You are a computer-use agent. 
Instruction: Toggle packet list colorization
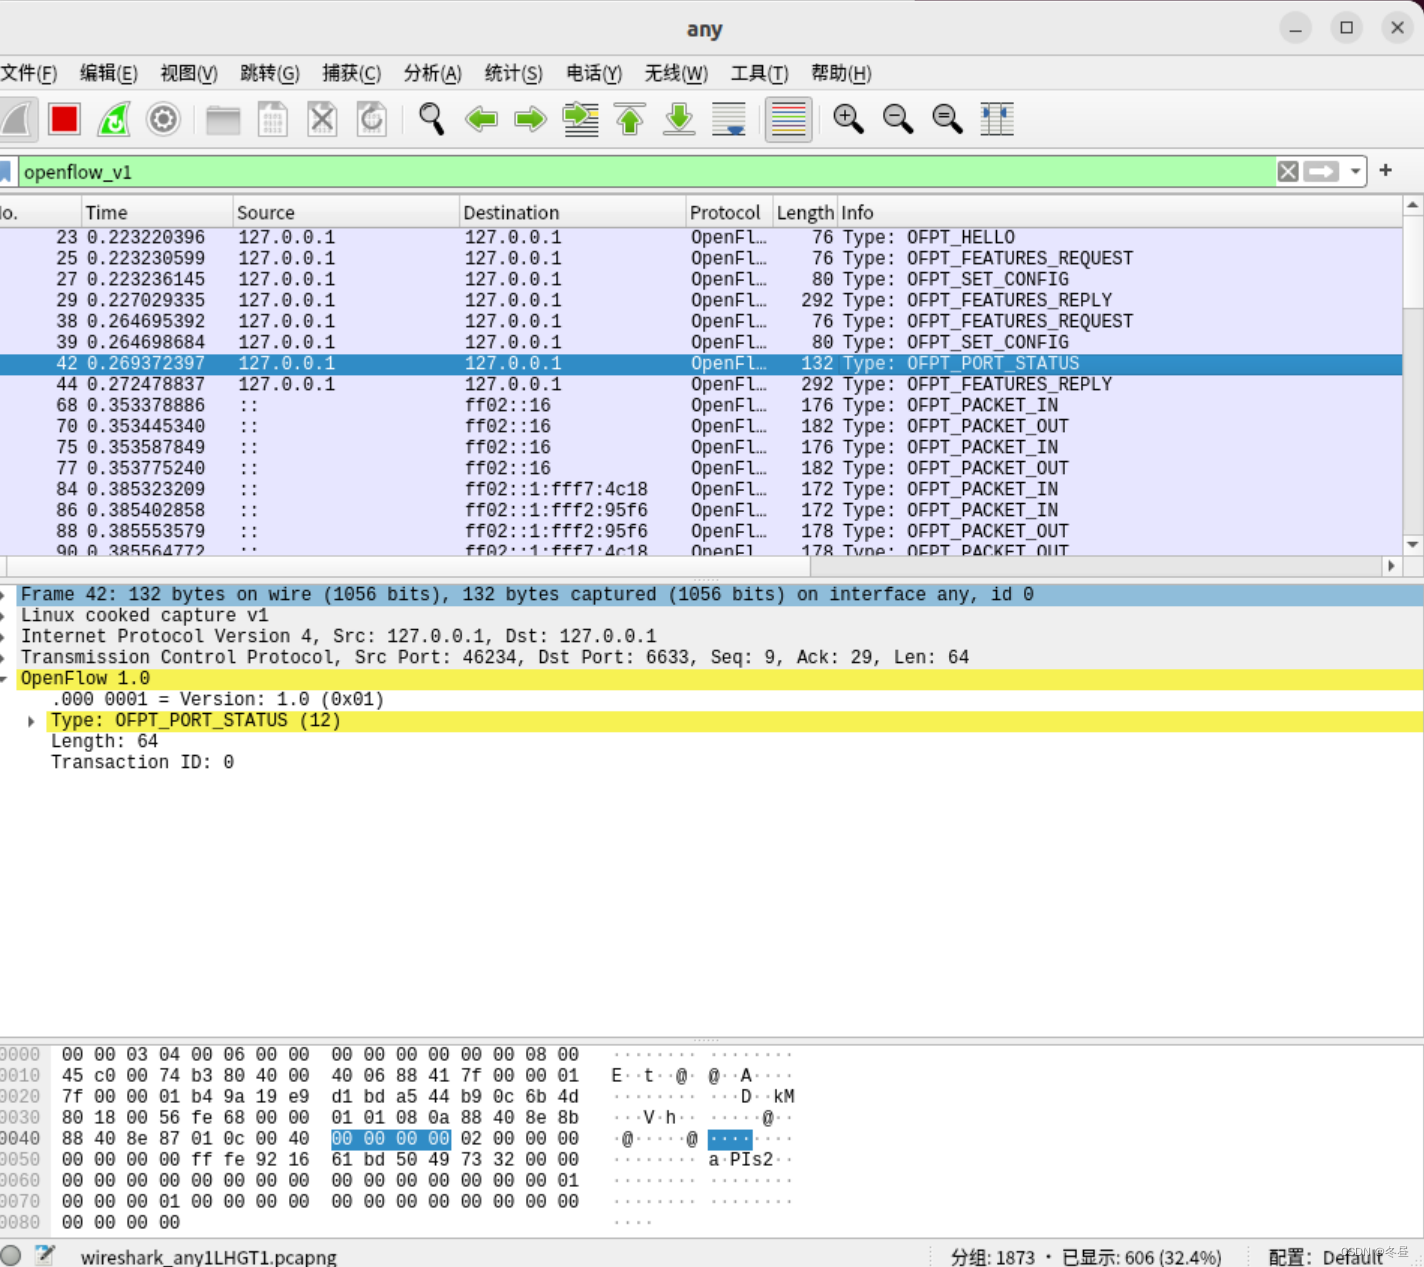[788, 119]
